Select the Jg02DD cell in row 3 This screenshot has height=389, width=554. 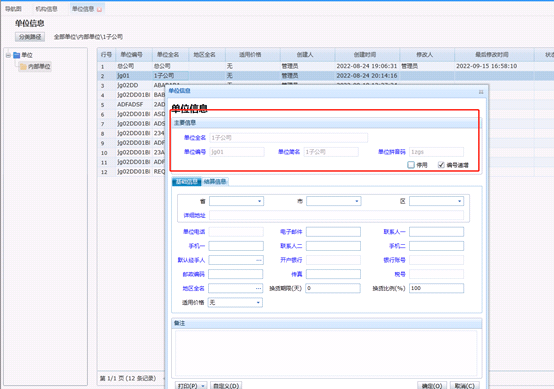[134, 86]
